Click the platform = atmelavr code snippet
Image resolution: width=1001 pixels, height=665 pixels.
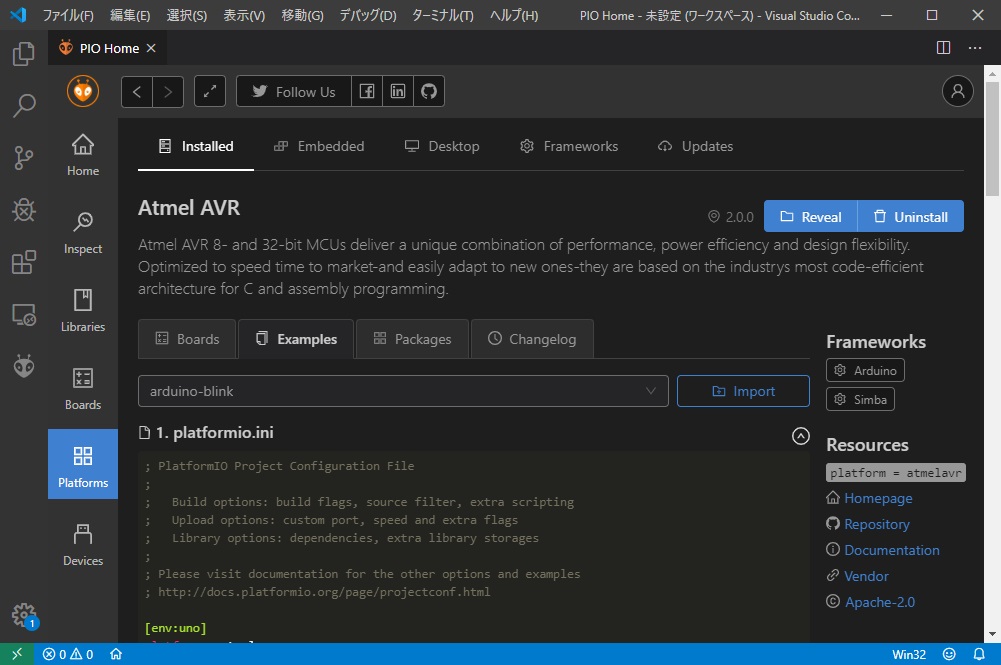click(x=896, y=473)
